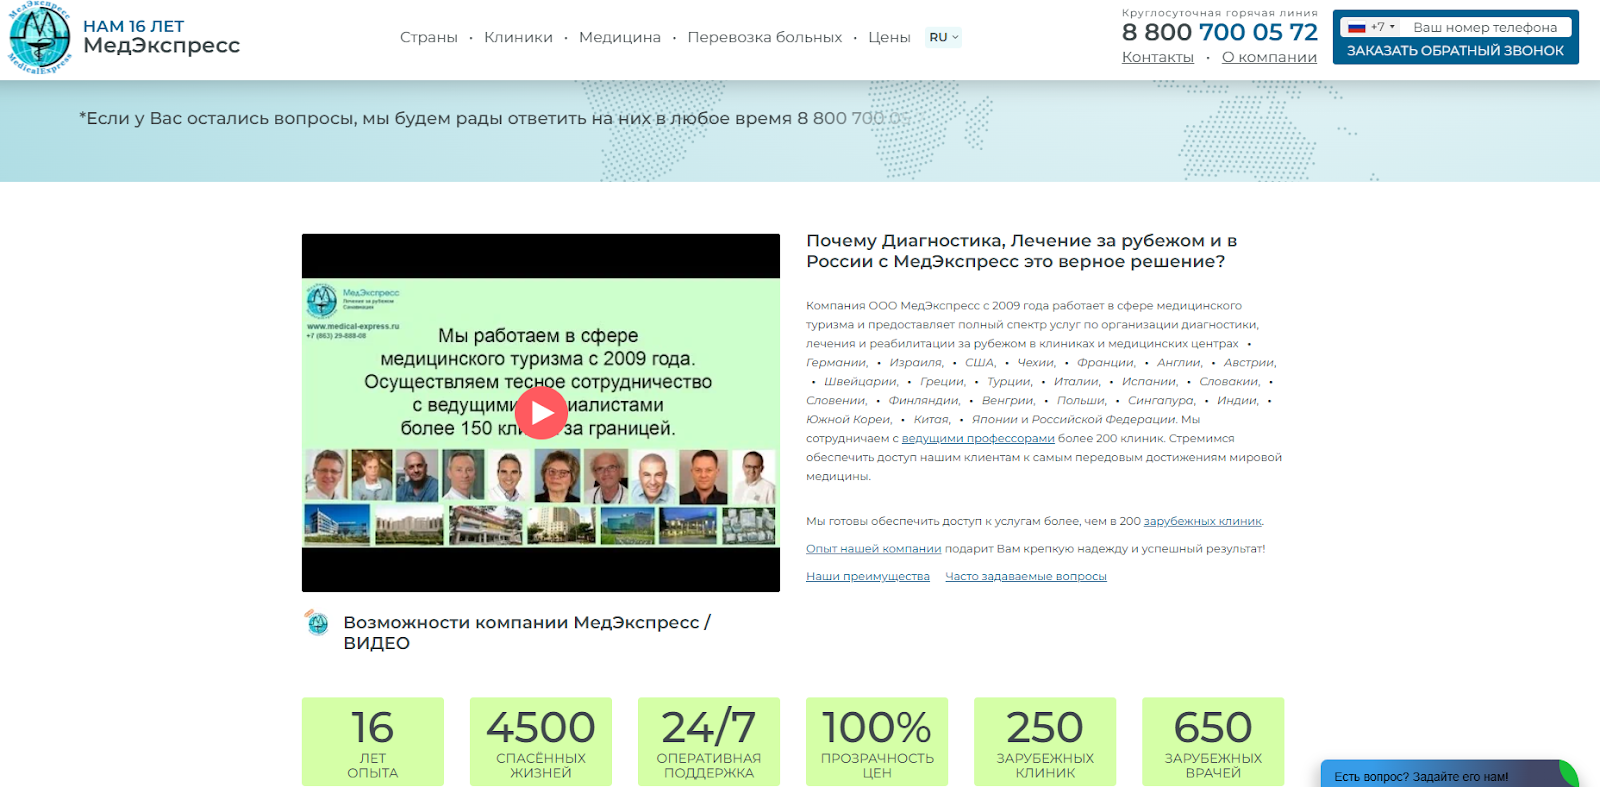The height and width of the screenshot is (787, 1600).
Task: Click ЗАКАЗАТЬ ОБРАТНЫЙ ЗВОНОК button
Action: [1455, 50]
